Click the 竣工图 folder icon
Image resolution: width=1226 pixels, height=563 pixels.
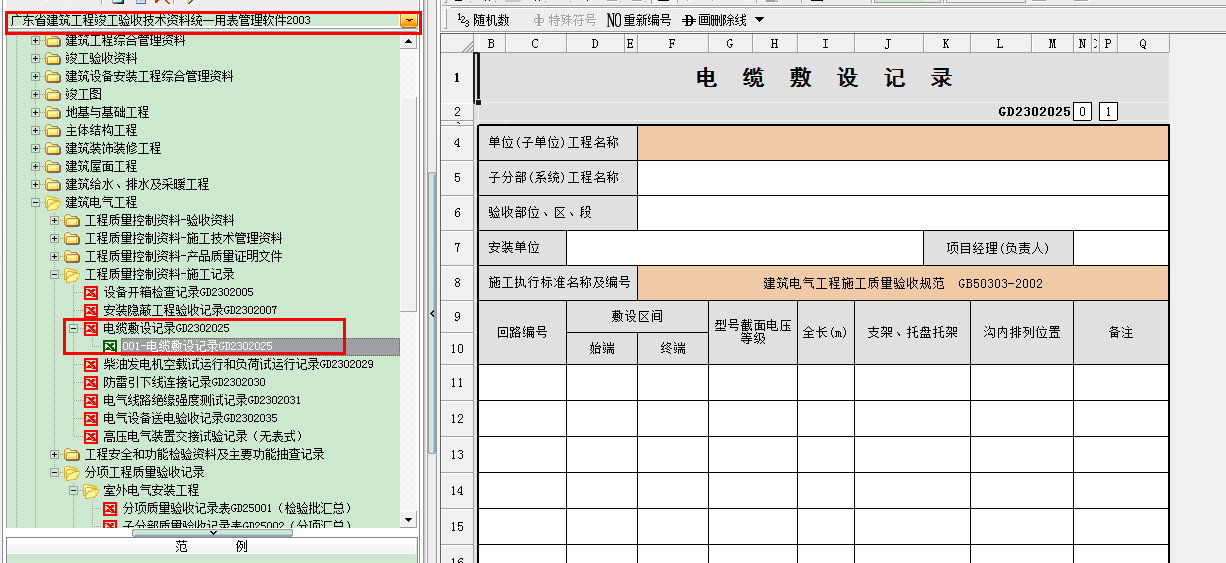53,94
